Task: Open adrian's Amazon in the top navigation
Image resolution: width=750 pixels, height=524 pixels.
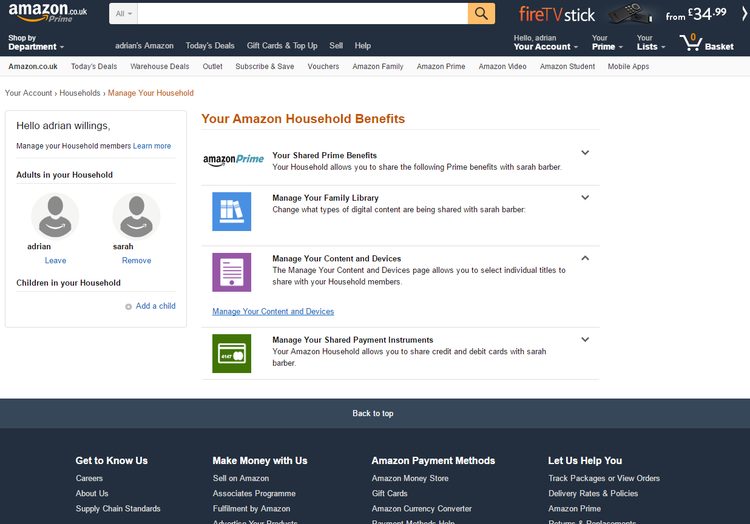Action: 144,46
